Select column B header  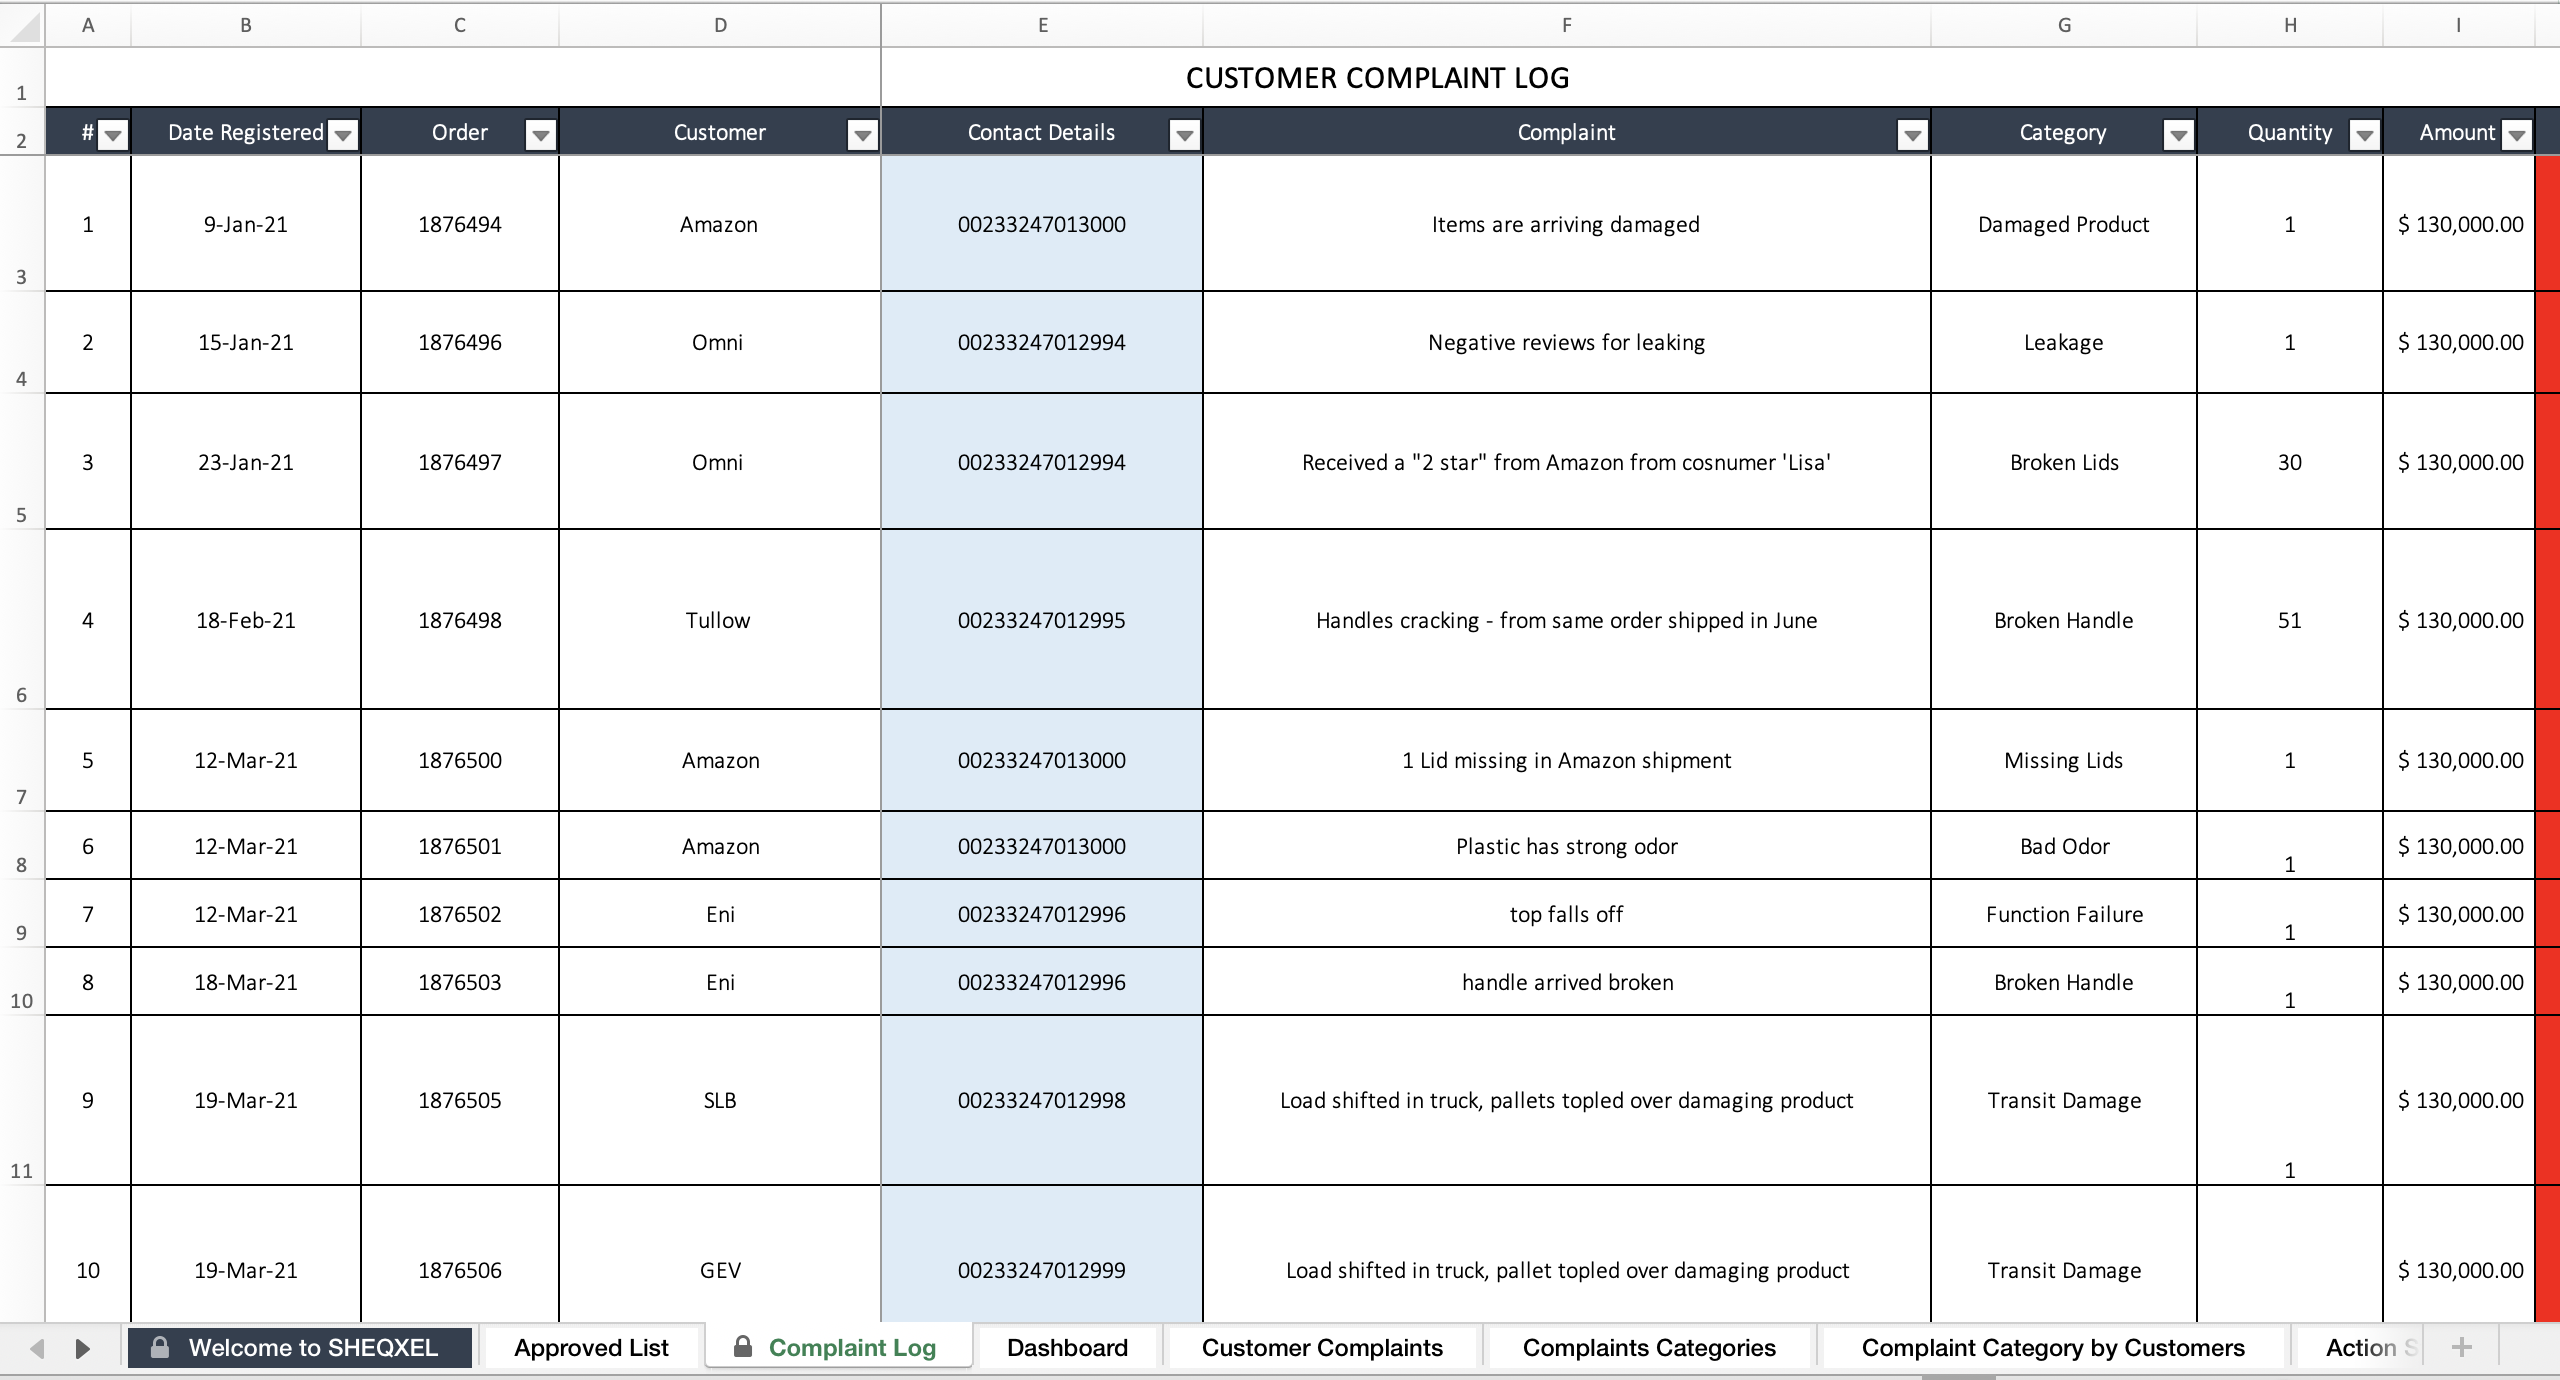(245, 25)
